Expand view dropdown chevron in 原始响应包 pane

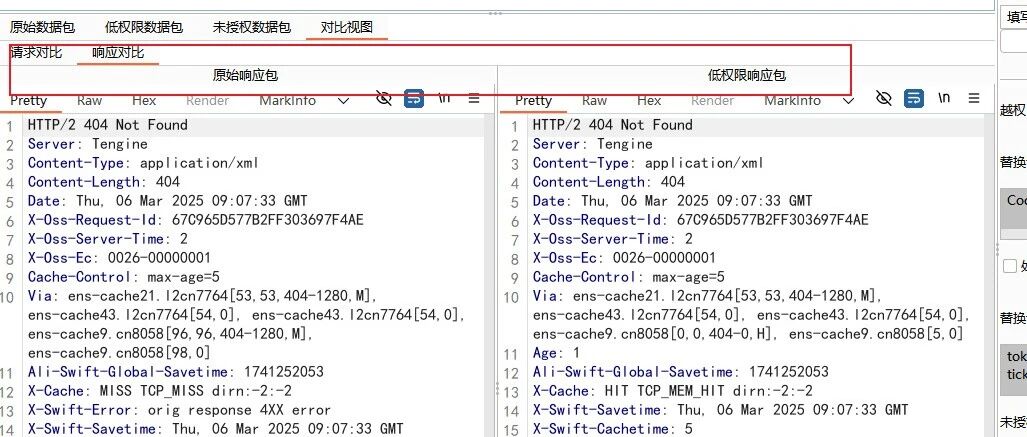(x=343, y=101)
